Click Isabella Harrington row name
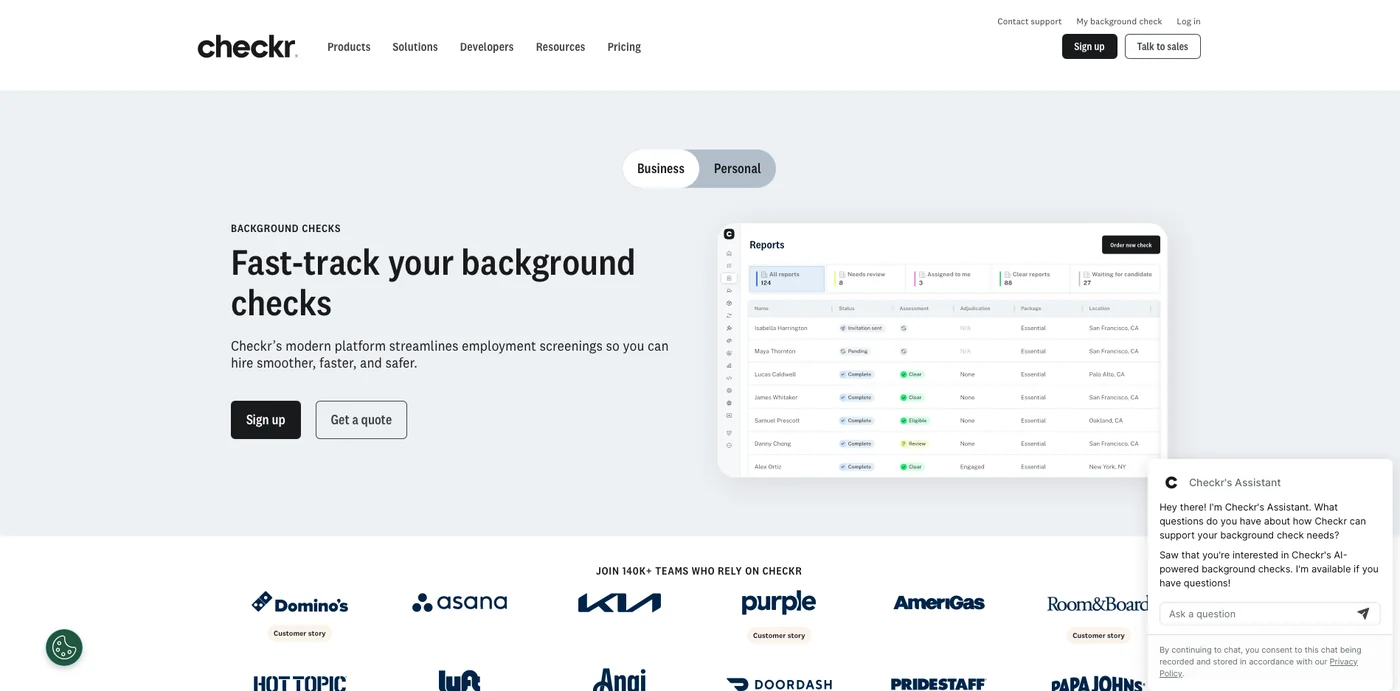The height and width of the screenshot is (691, 1400). (x=780, y=328)
